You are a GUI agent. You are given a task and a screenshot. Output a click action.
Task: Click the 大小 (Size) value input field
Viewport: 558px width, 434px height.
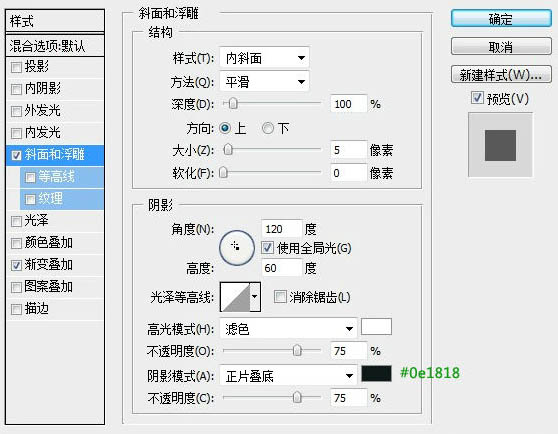pos(348,150)
